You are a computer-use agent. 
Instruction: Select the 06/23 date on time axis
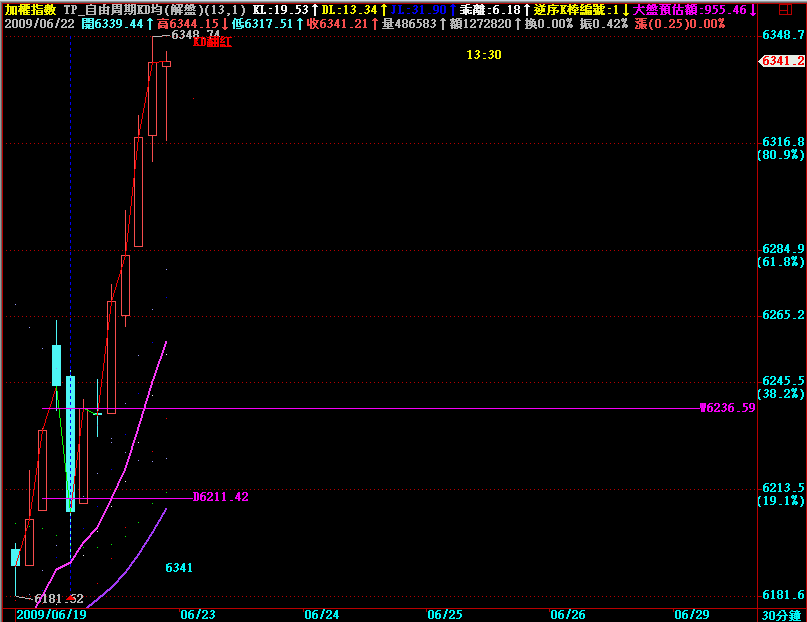(x=198, y=614)
